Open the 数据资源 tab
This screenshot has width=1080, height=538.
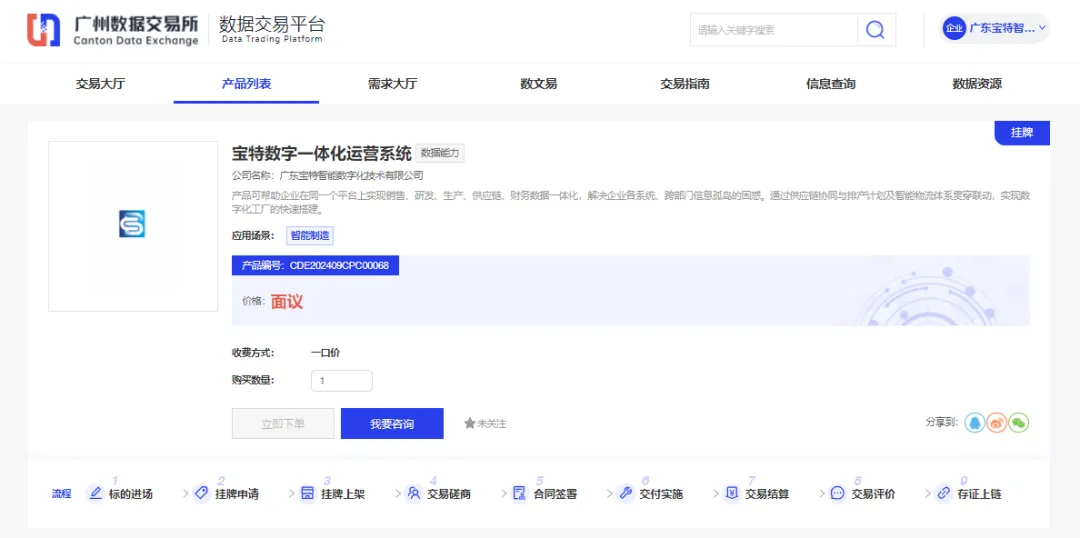tap(977, 84)
